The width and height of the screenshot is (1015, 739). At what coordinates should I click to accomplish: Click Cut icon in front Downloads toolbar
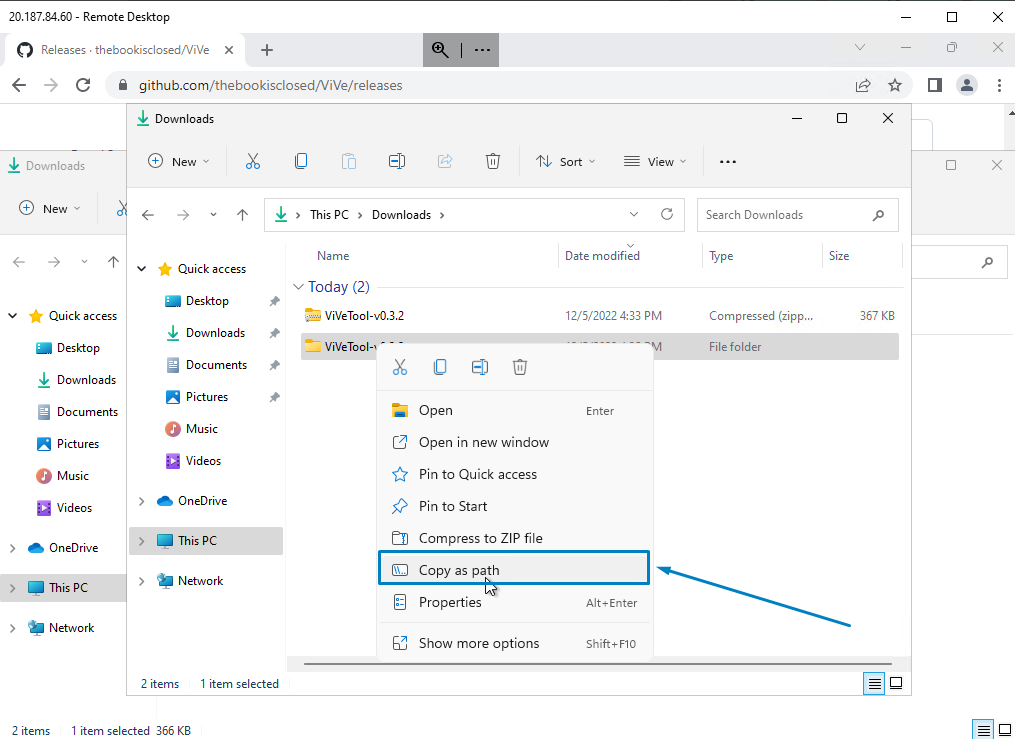tap(252, 161)
